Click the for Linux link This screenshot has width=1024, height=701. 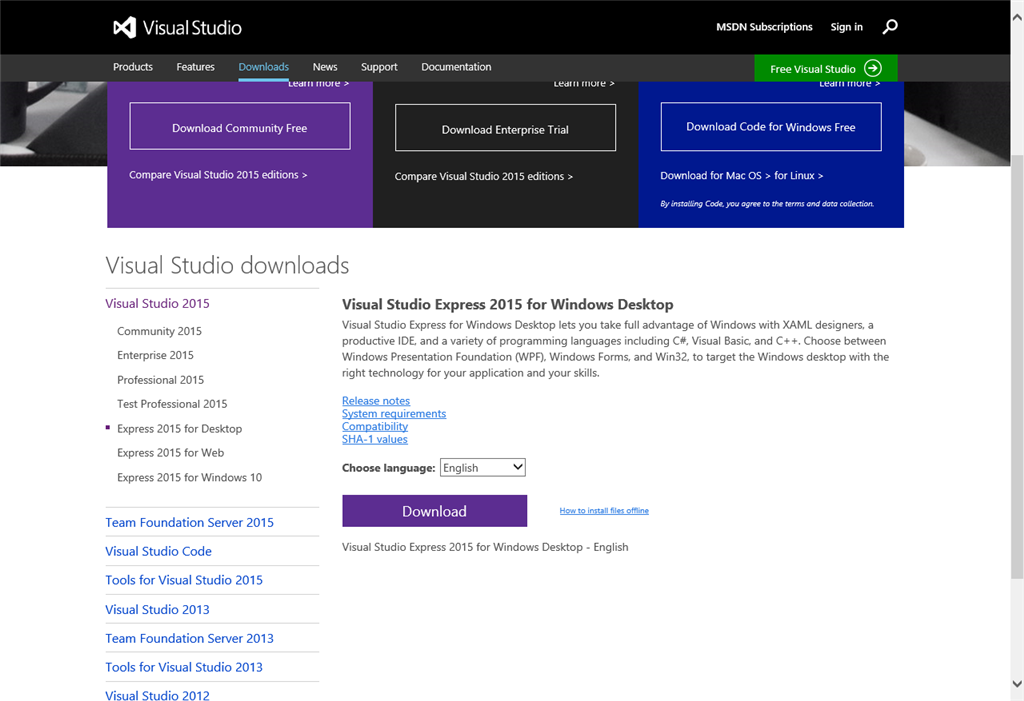tap(798, 176)
